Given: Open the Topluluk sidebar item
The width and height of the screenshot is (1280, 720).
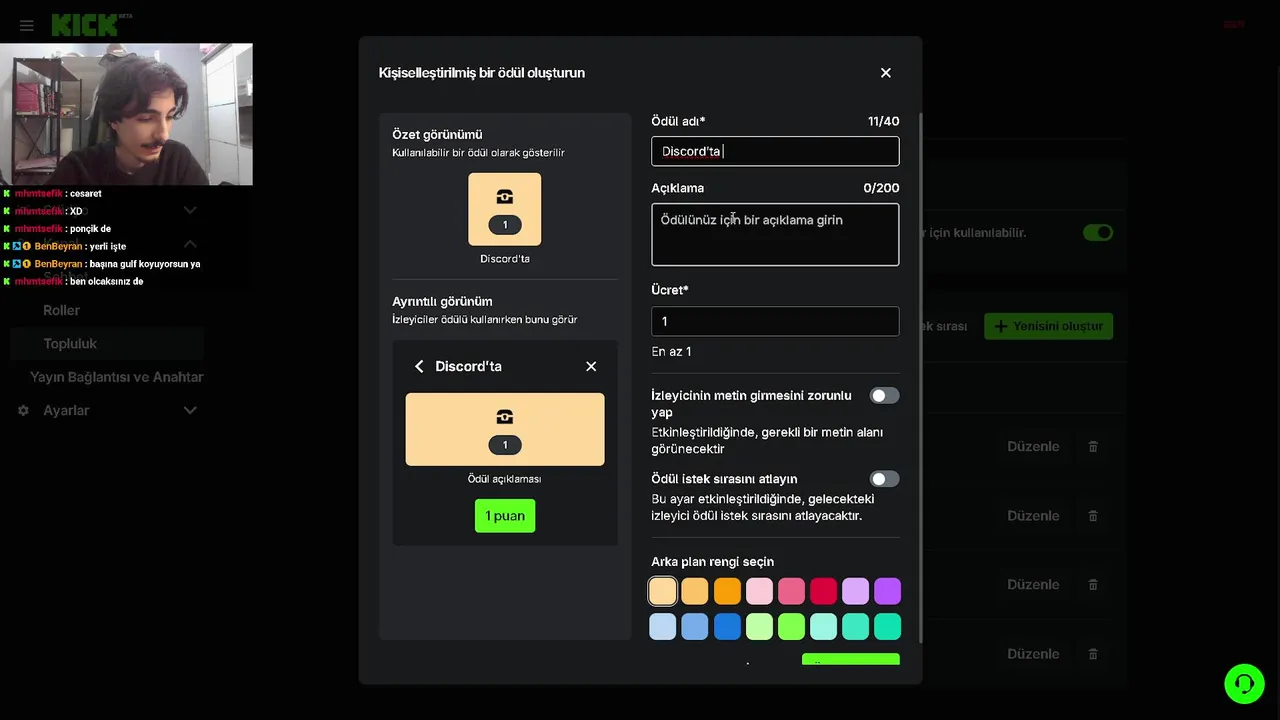Looking at the screenshot, I should (x=70, y=343).
